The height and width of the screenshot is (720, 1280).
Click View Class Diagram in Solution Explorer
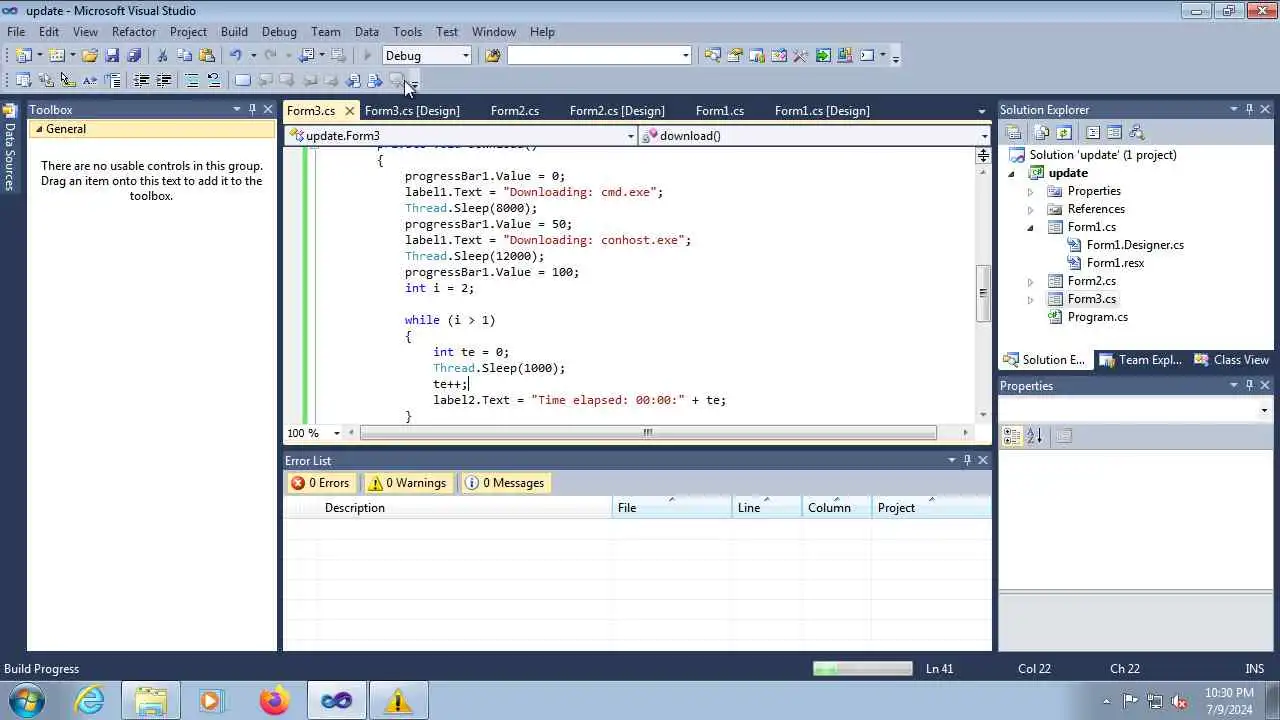(1136, 133)
